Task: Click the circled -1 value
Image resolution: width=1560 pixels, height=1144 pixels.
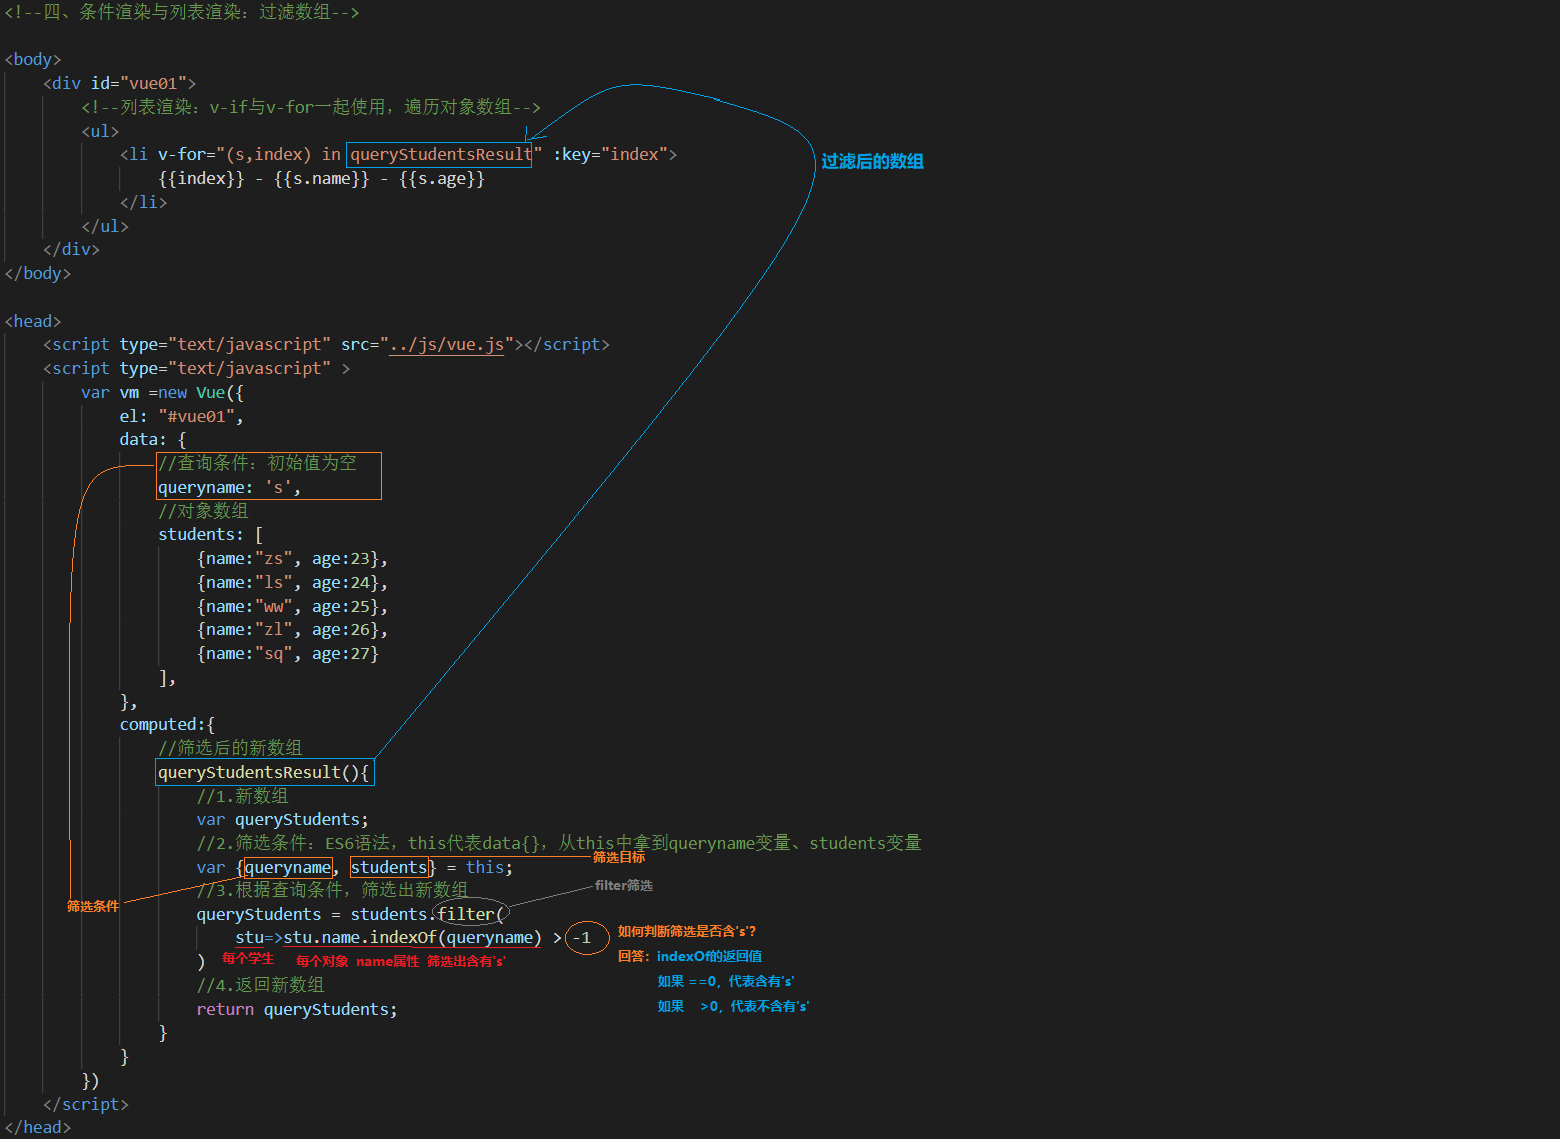Action: click(x=585, y=938)
